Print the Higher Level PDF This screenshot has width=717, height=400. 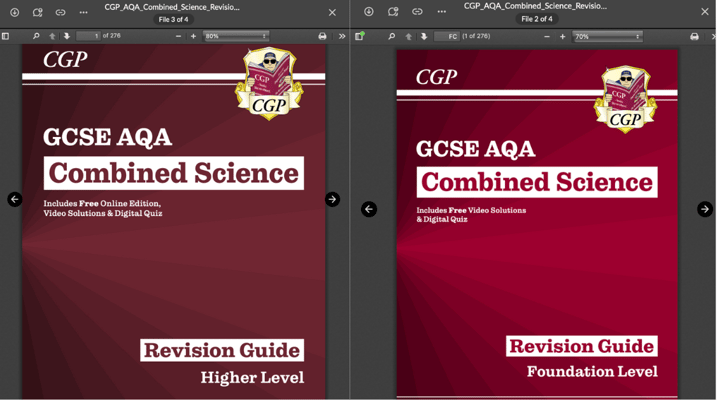(x=322, y=36)
